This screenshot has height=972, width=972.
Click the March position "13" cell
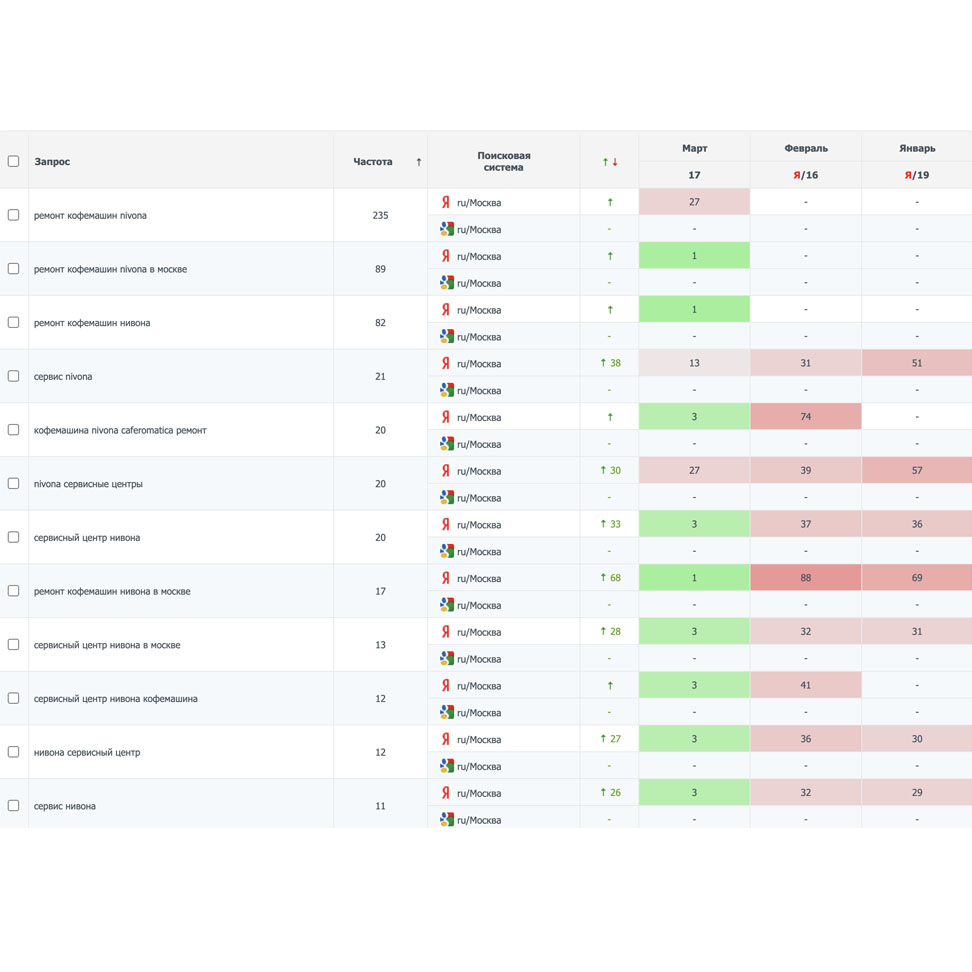694,363
